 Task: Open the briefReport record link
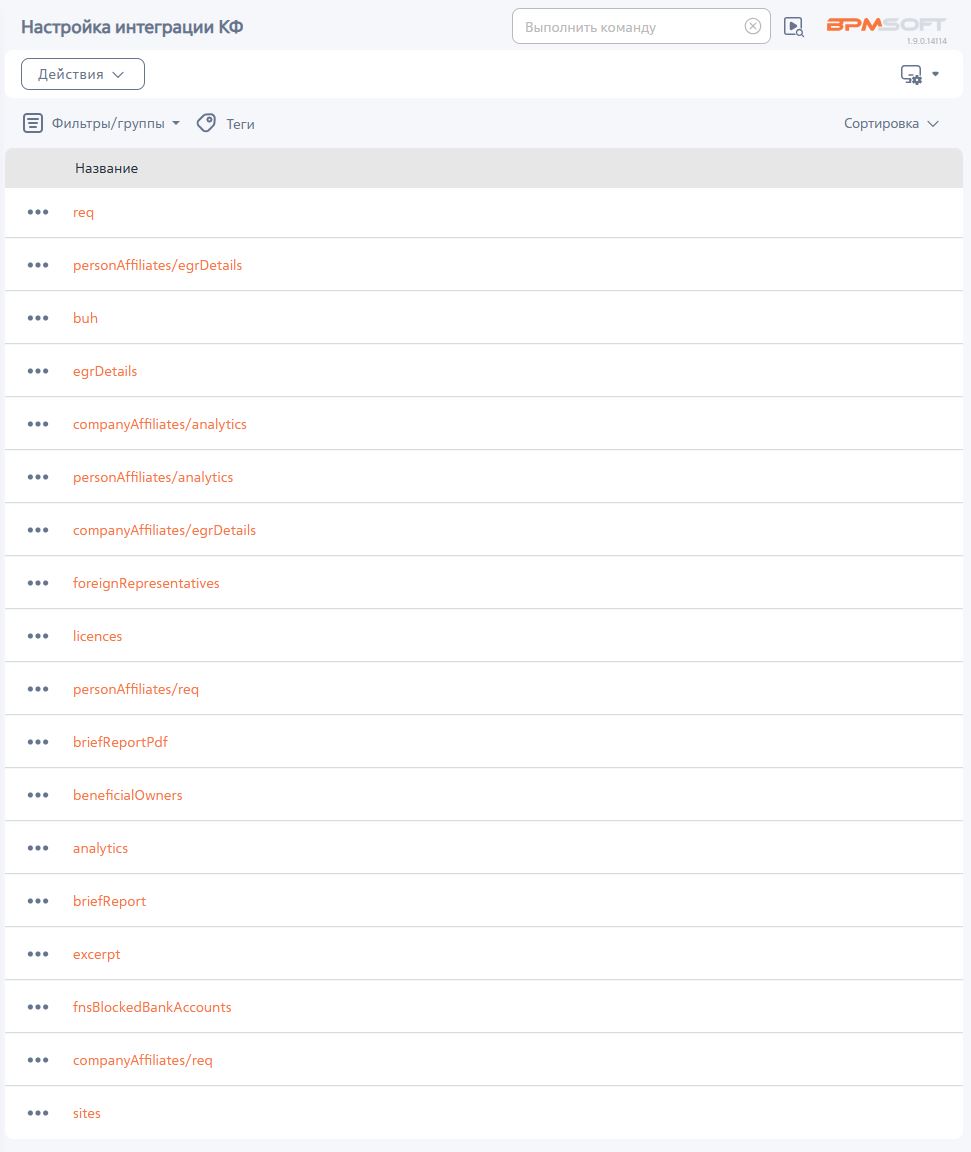(109, 901)
